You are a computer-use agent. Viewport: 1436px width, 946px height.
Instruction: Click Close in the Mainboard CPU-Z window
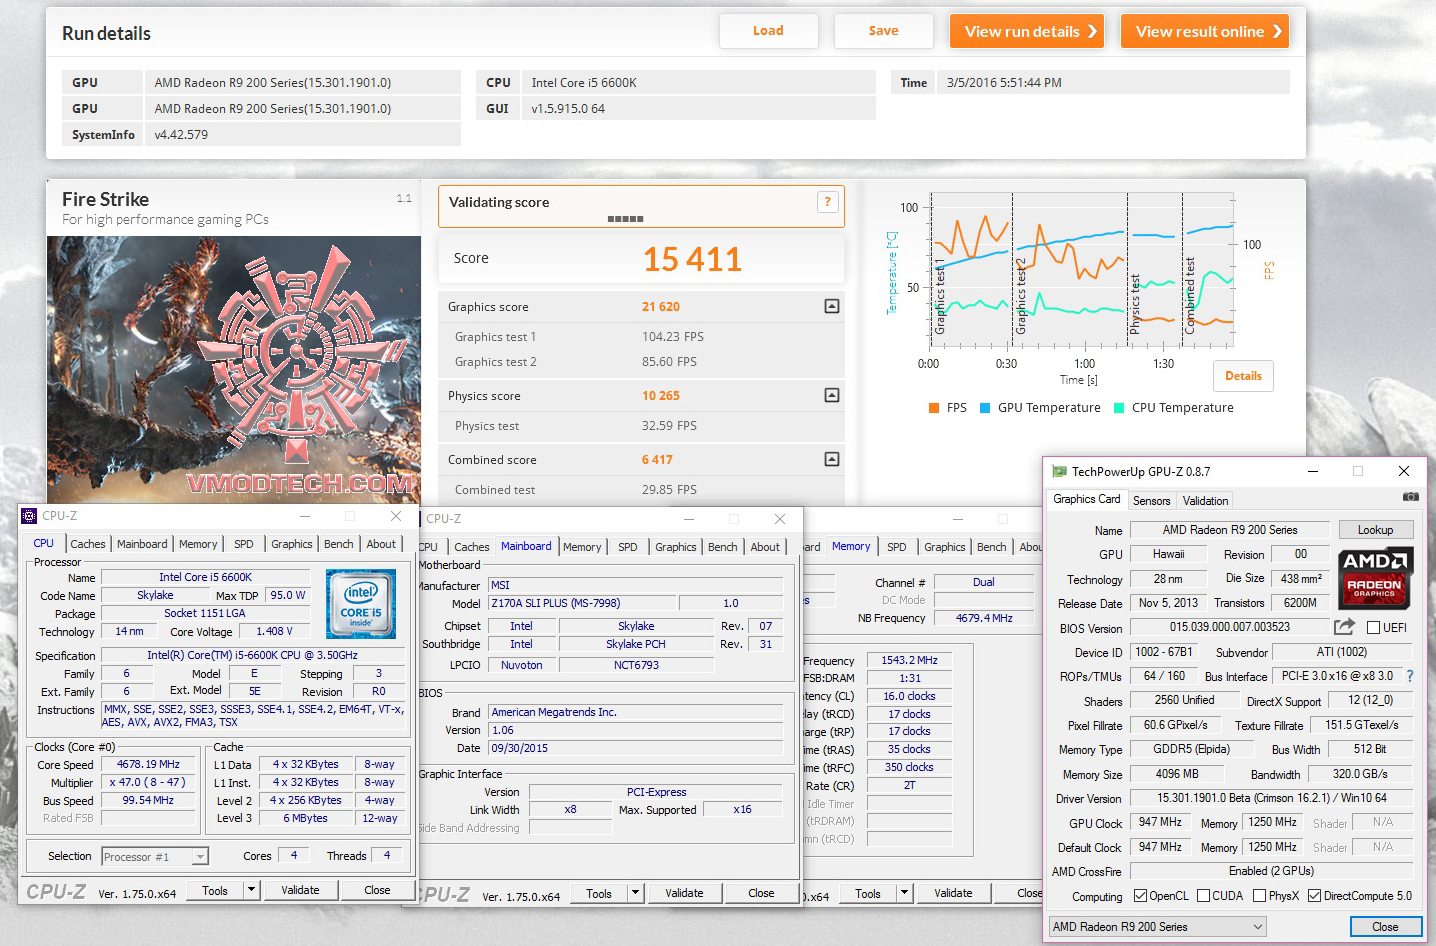(x=761, y=893)
